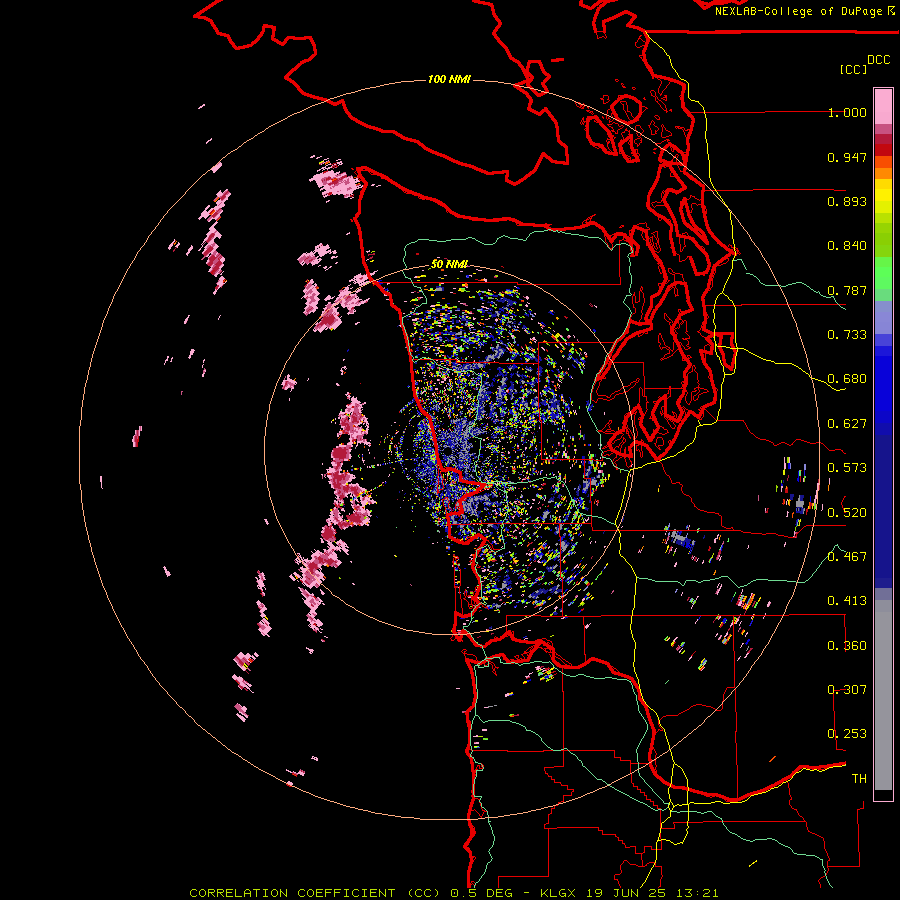Click the 0.520 scale value
This screenshot has height=900, width=900.
(x=847, y=513)
